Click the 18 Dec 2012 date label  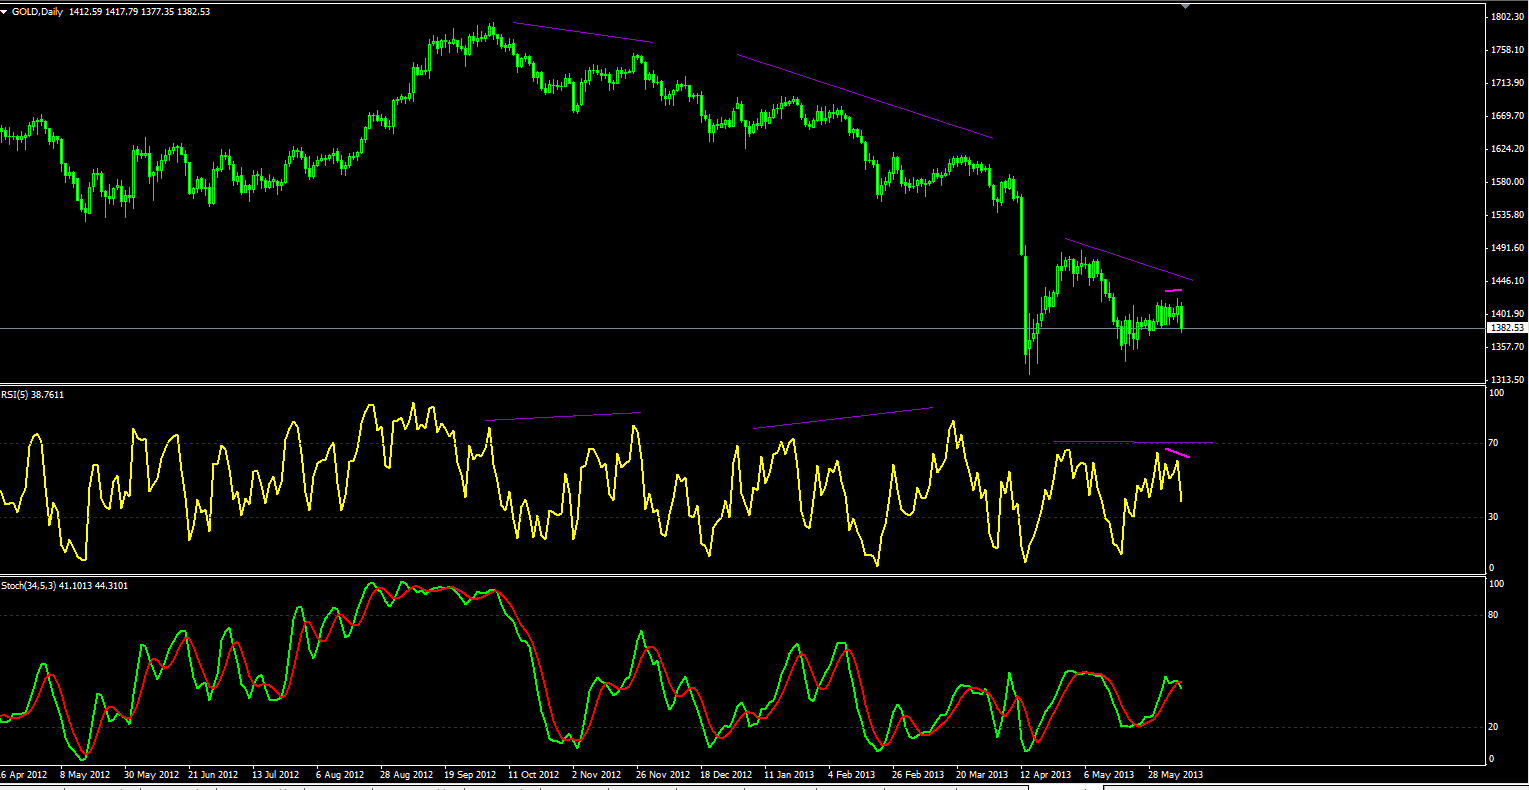point(726,775)
